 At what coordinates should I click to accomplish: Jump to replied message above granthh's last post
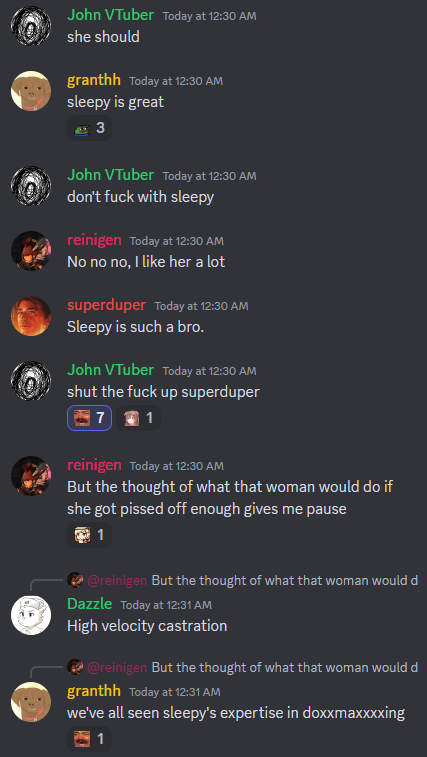point(285,668)
